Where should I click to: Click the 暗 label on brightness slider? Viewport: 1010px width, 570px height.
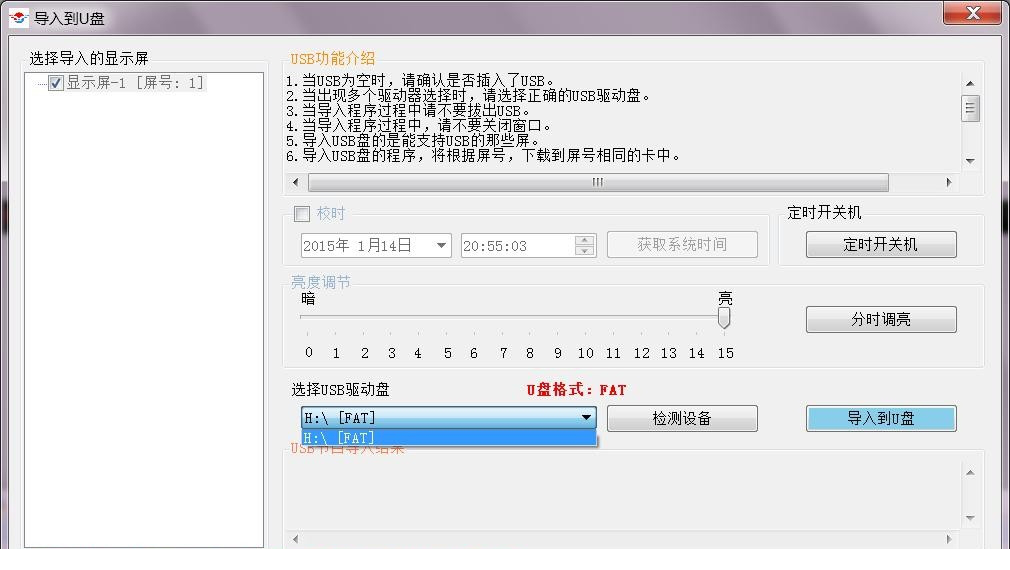[x=309, y=298]
